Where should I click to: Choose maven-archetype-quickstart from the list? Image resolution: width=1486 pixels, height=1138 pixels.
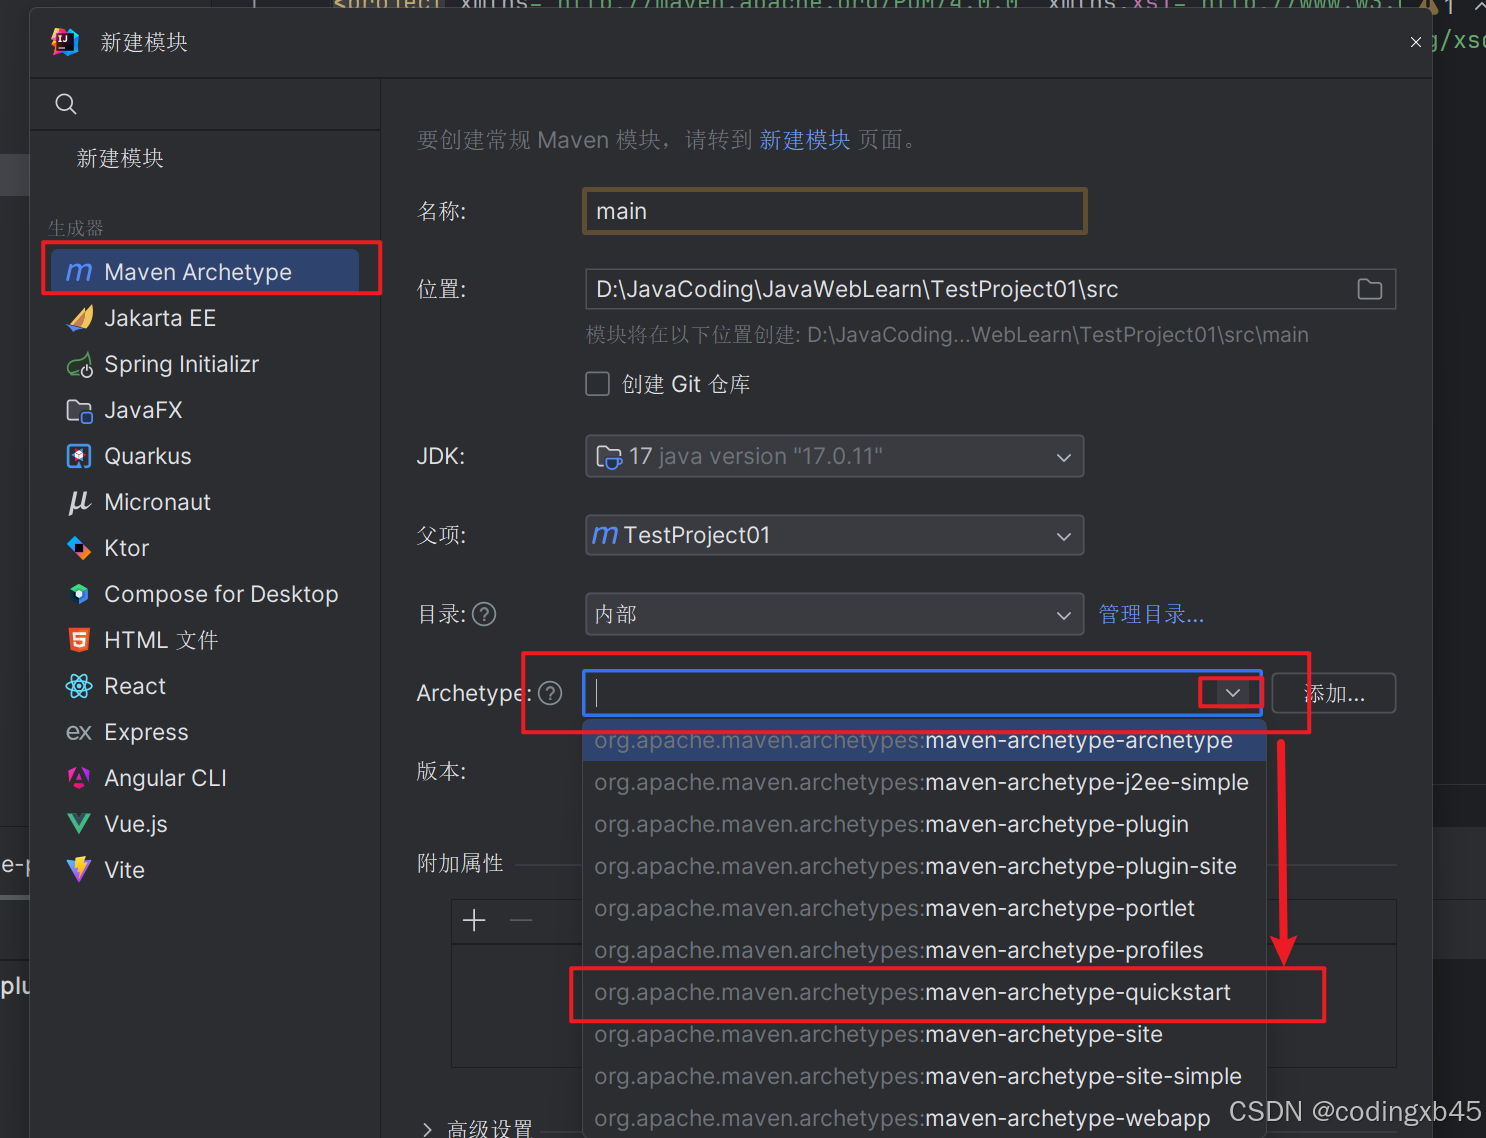point(924,992)
